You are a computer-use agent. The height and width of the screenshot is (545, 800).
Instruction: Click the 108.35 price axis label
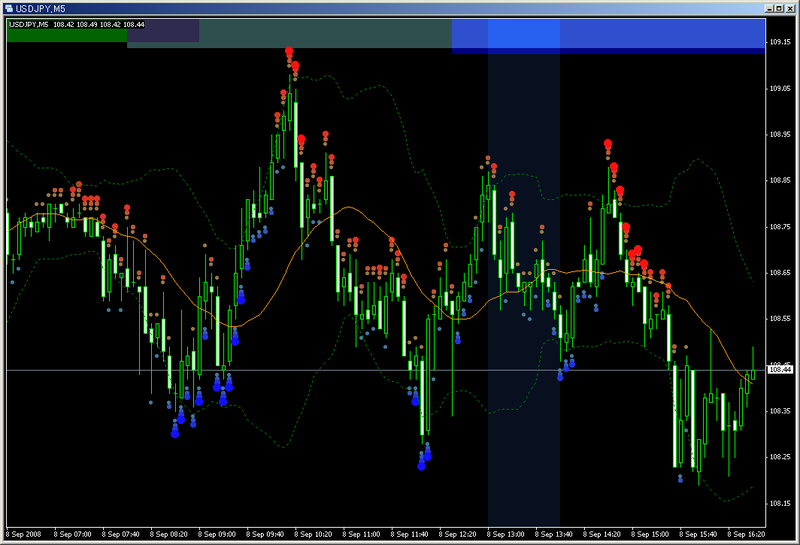780,411
